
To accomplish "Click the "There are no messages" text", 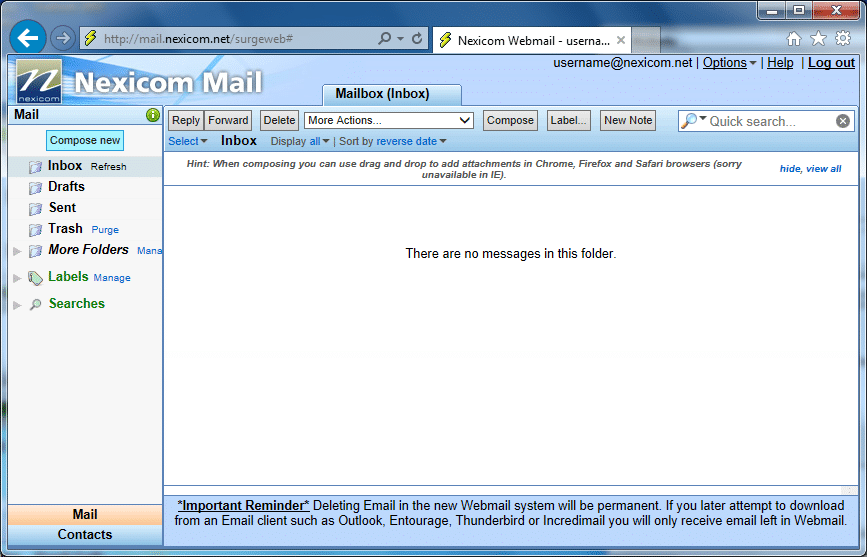I will point(510,253).
